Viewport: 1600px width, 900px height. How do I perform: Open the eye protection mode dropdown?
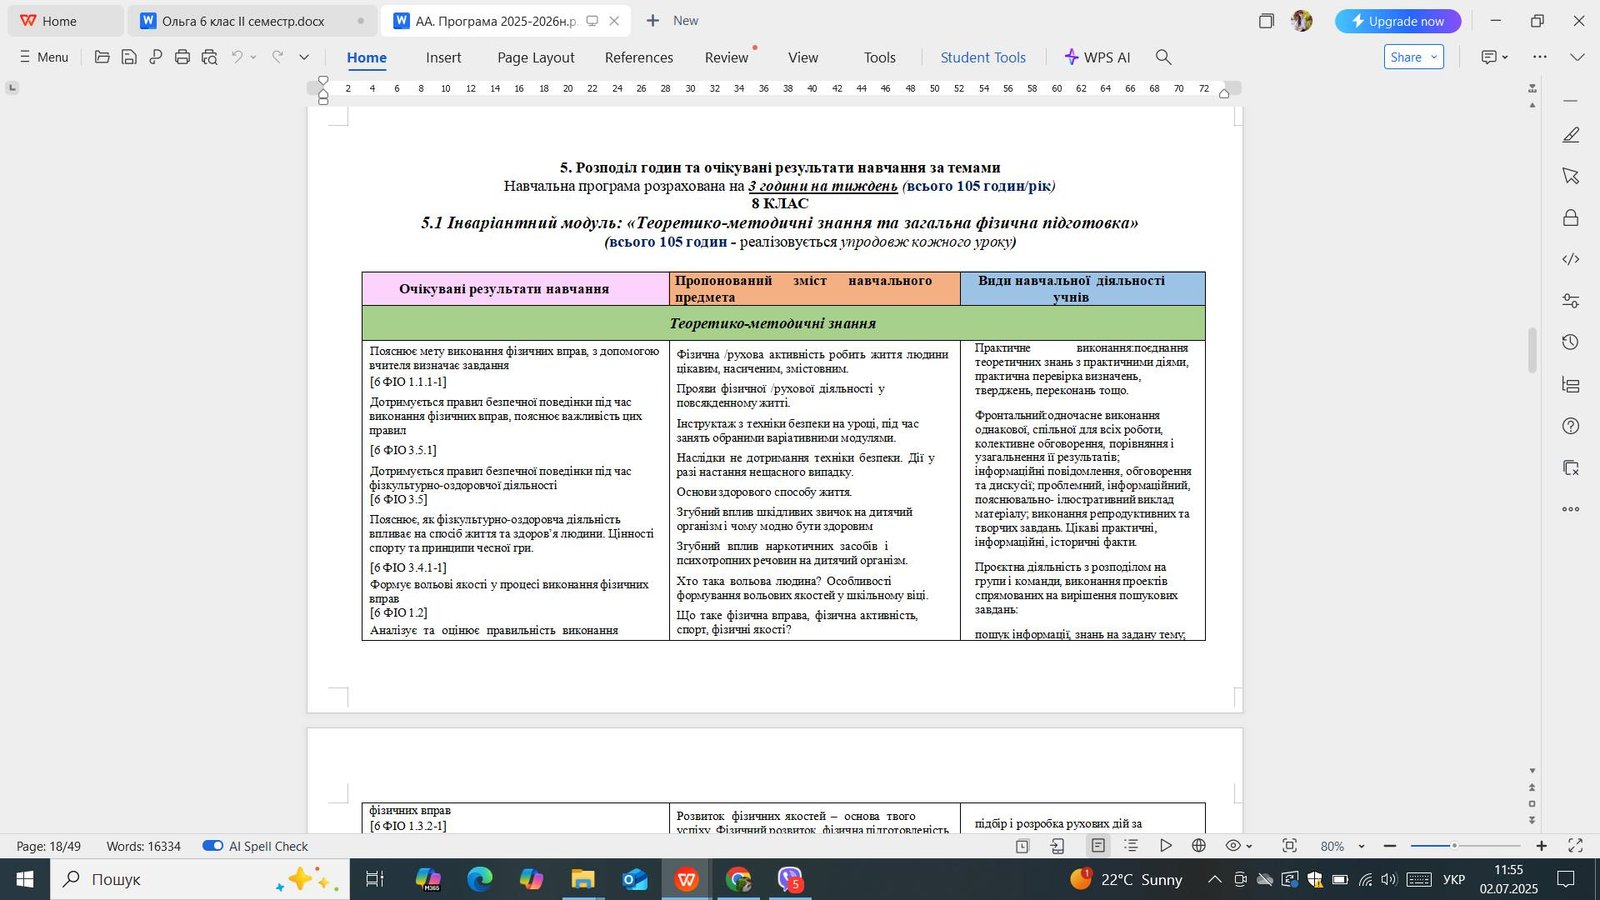click(x=1248, y=846)
